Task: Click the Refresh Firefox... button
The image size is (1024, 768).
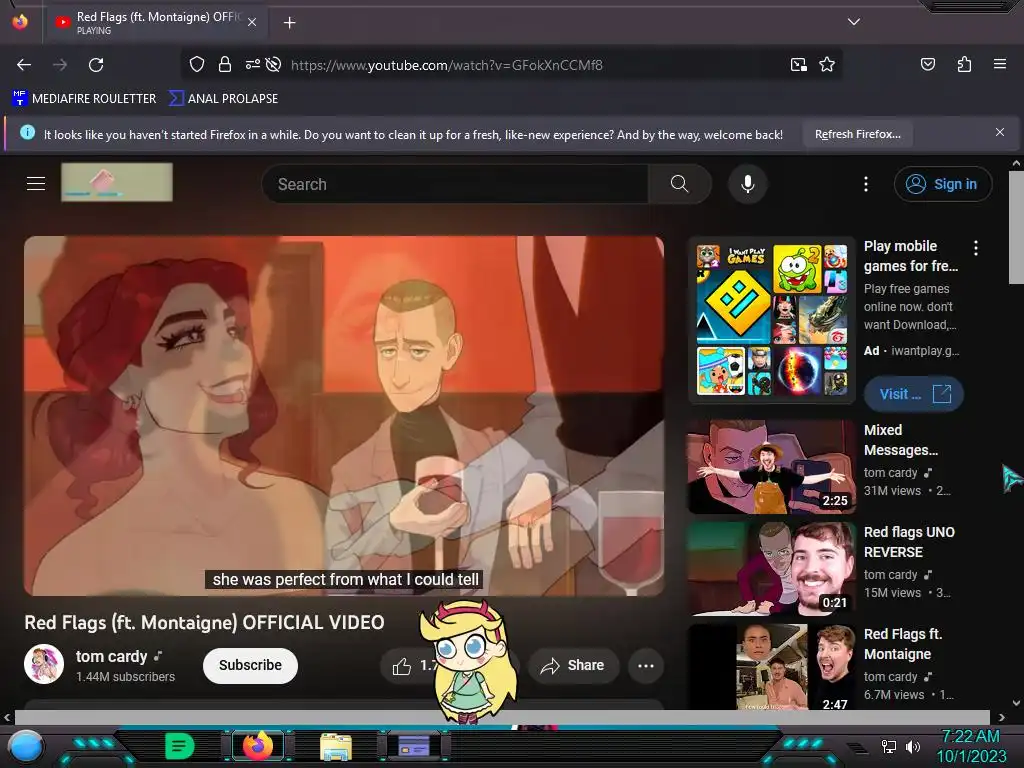Action: (857, 135)
